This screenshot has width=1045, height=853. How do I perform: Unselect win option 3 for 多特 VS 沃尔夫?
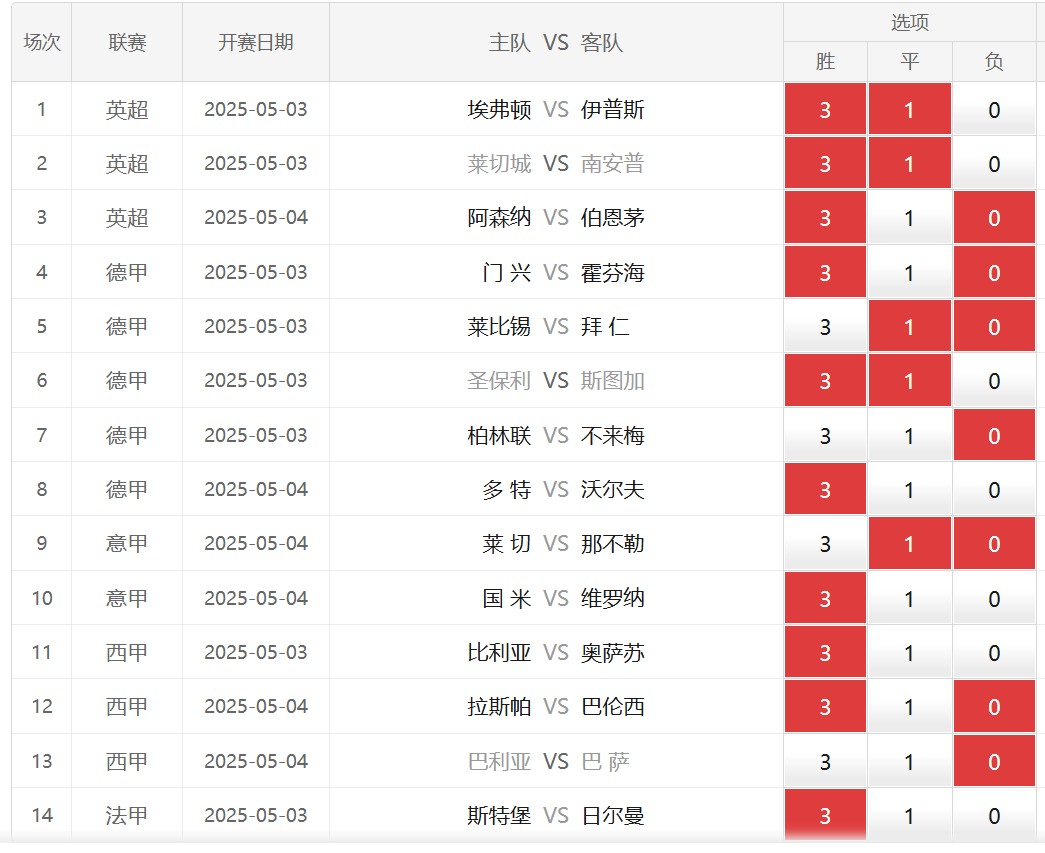[825, 489]
